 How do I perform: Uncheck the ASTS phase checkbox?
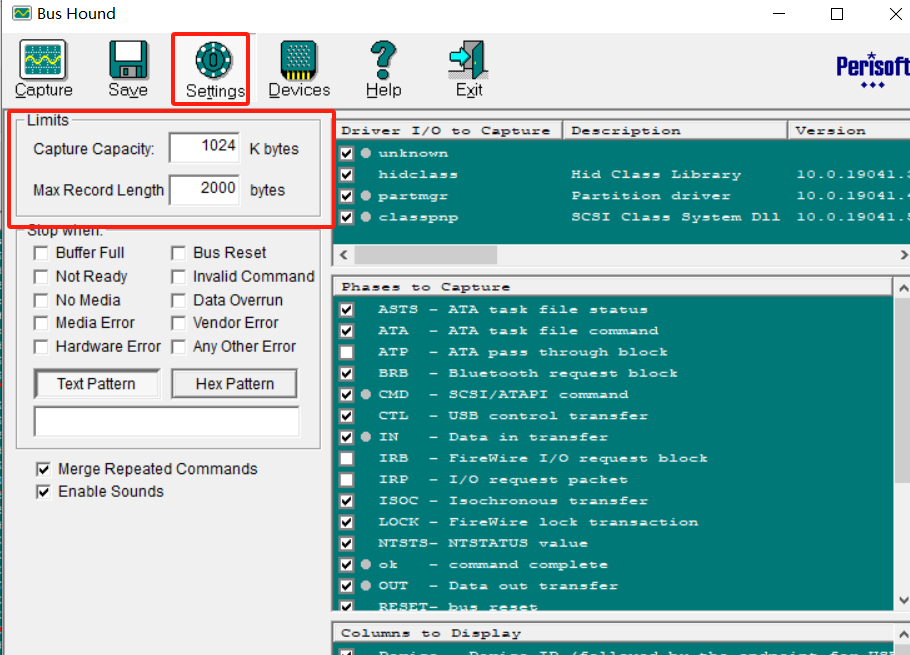click(x=346, y=309)
